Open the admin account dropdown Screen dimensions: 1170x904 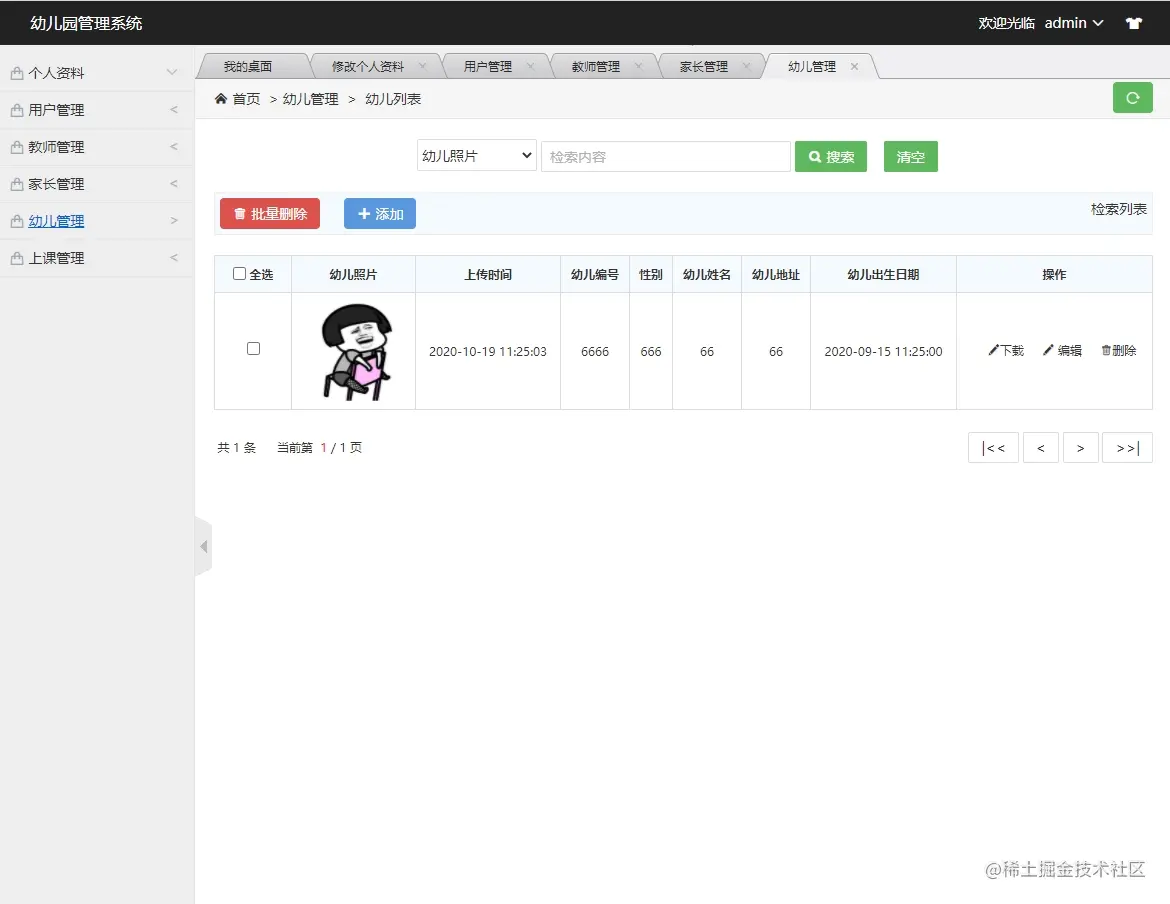pyautogui.click(x=1073, y=22)
